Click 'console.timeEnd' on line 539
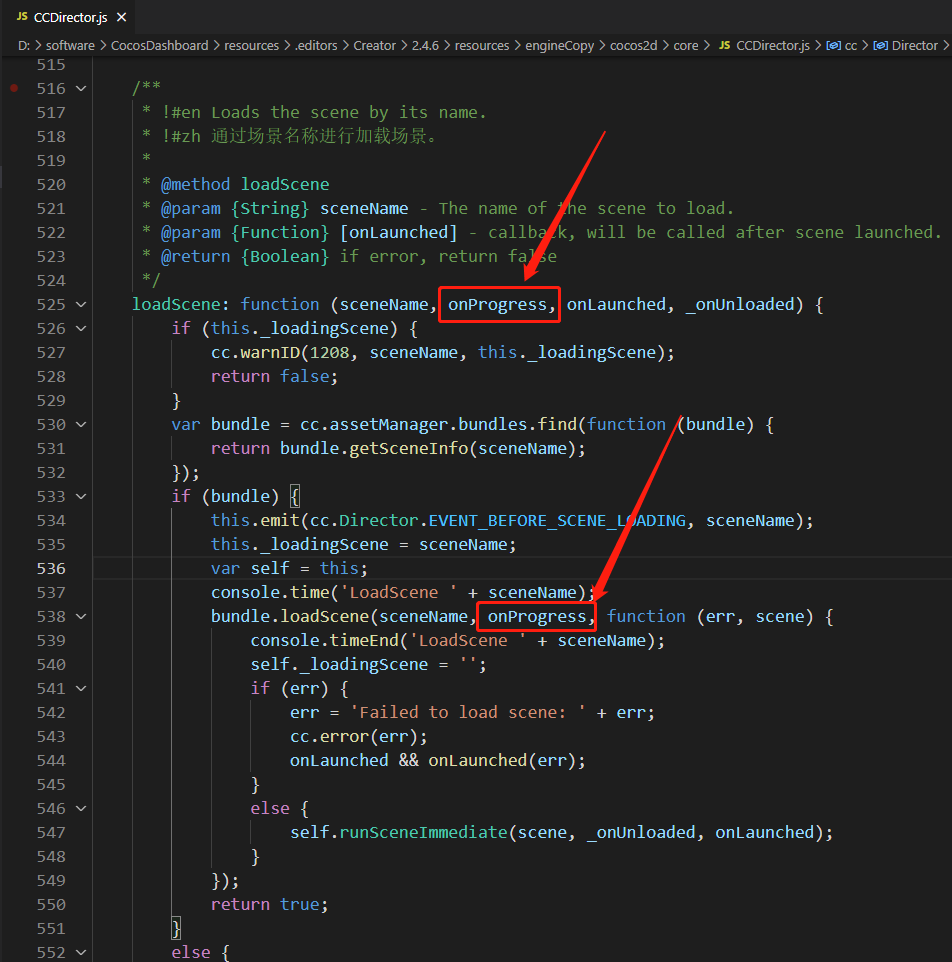 [324, 641]
